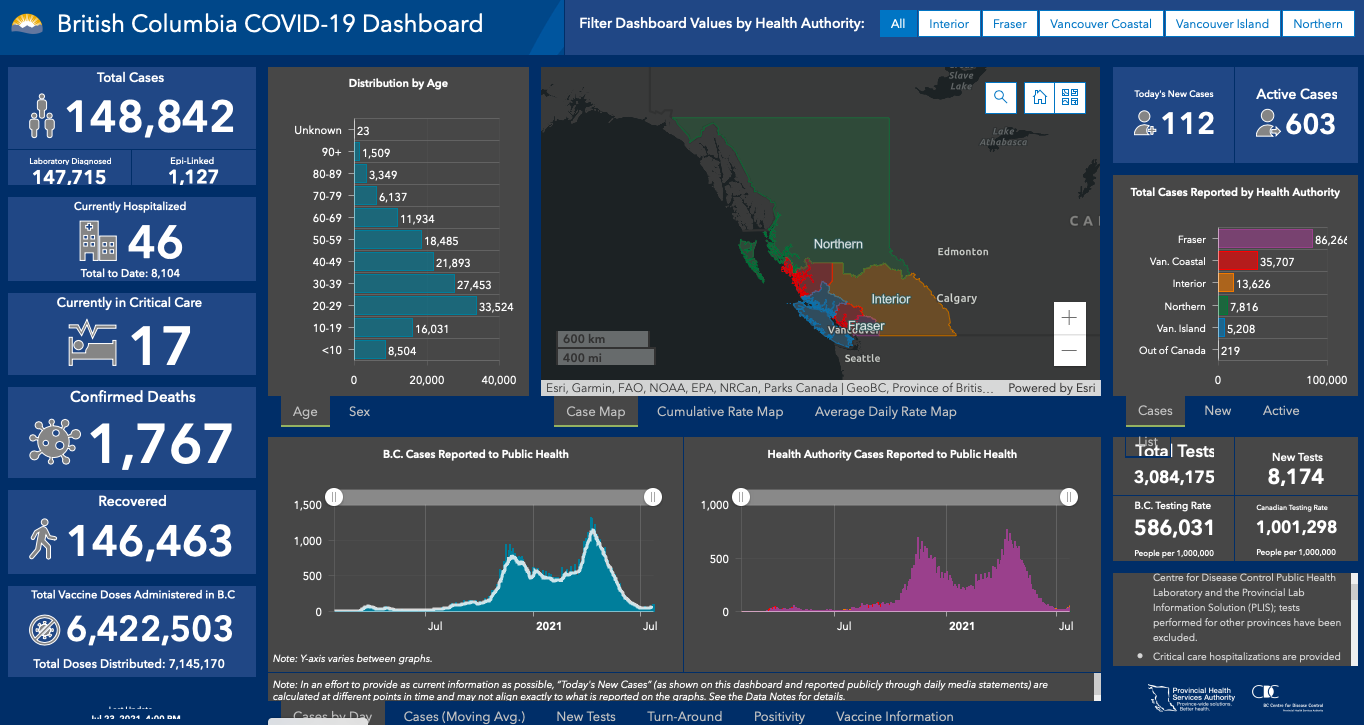Filter dashboard by Fraser health authority
This screenshot has width=1364, height=725.
1009,24
